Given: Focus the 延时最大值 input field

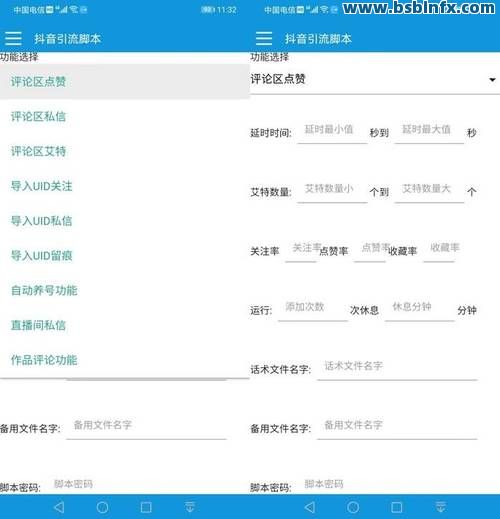Looking at the screenshot, I should click(x=429, y=131).
